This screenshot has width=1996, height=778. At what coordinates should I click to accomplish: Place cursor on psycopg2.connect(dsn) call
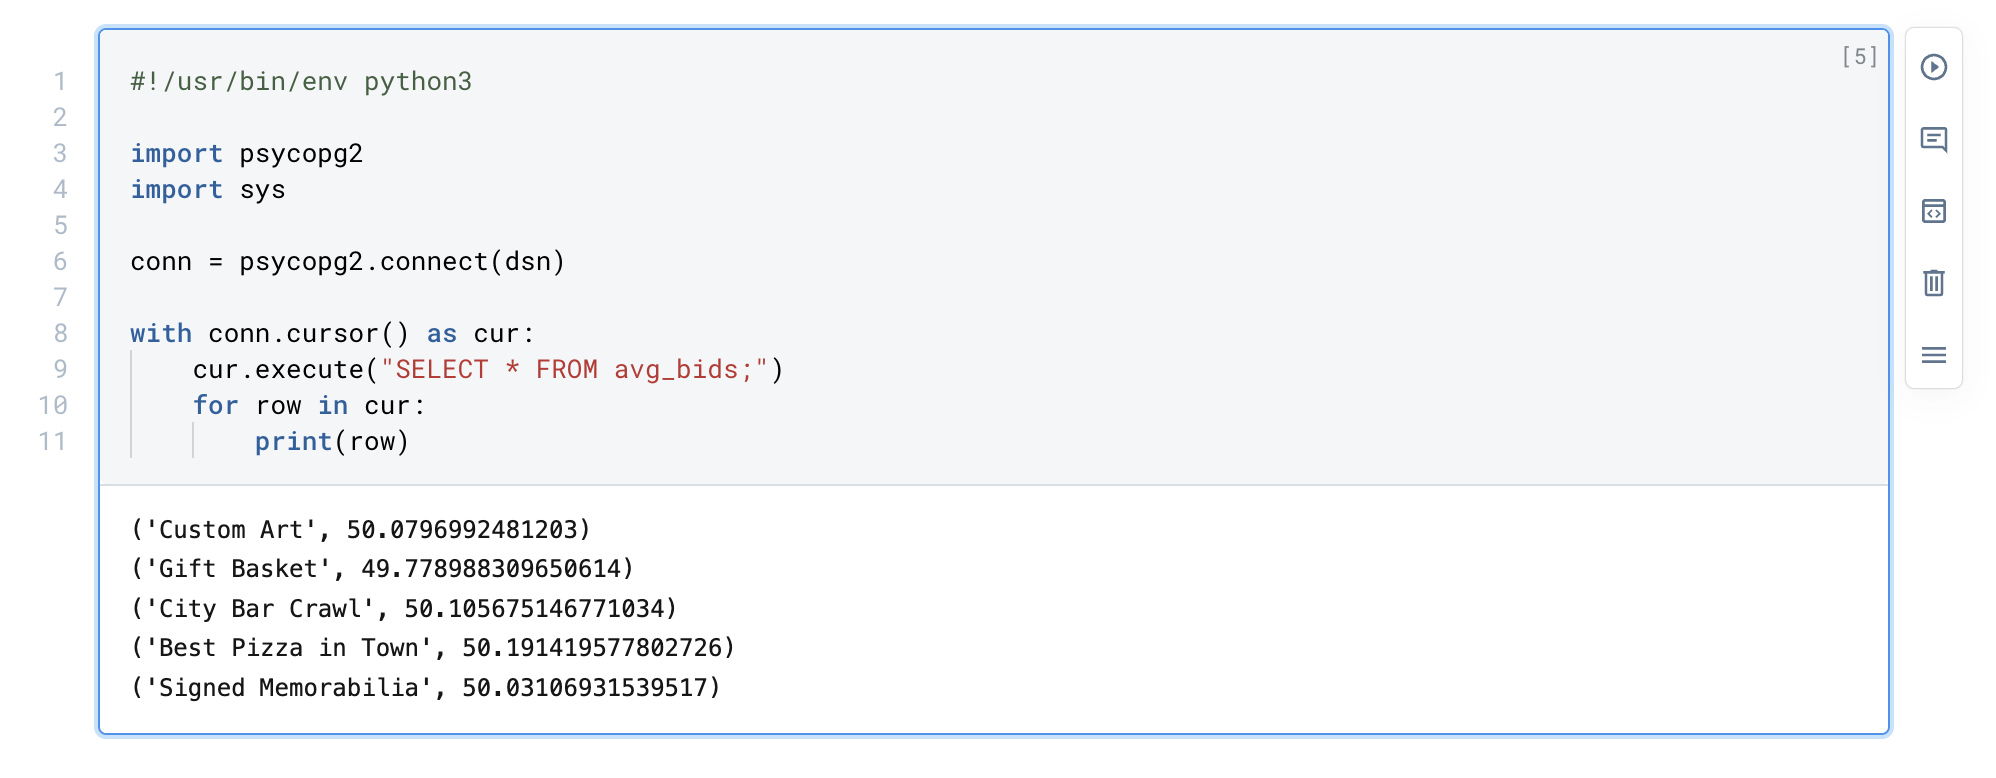point(401,261)
